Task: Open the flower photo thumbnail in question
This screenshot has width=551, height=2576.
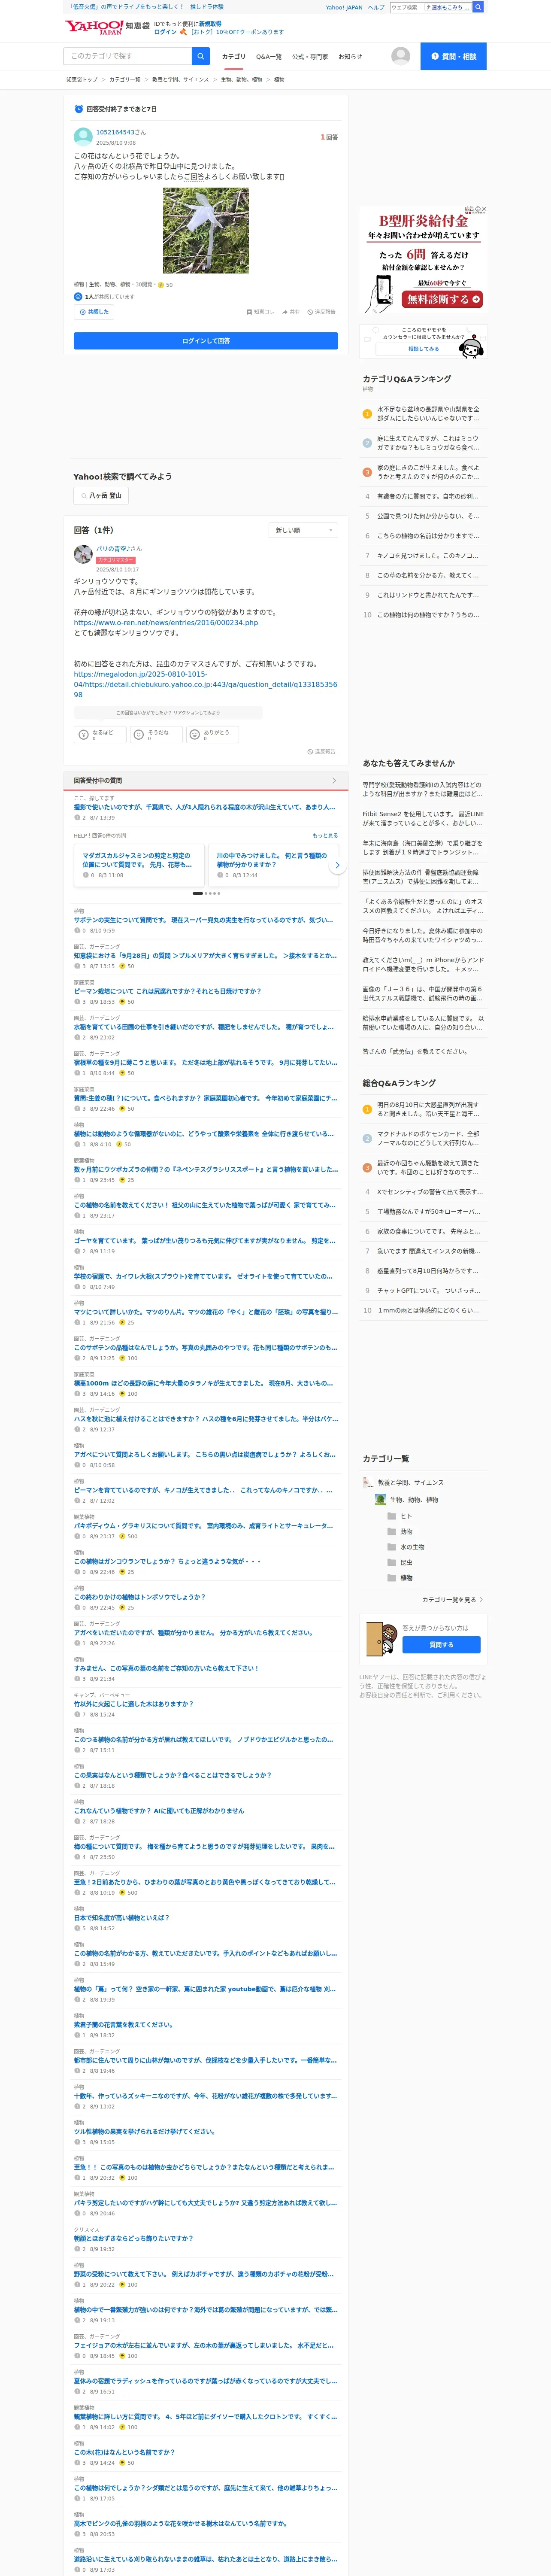Action: tap(206, 231)
